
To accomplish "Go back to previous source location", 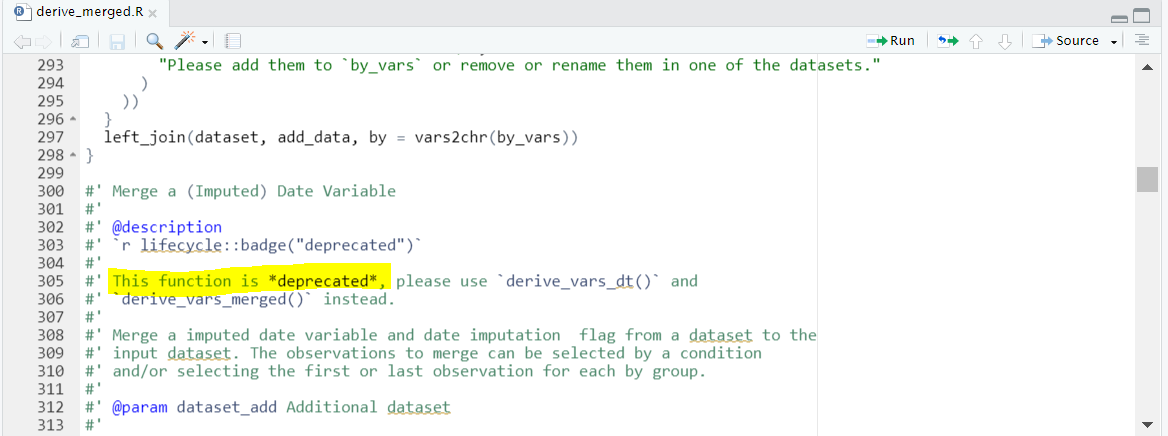I will 22,41.
